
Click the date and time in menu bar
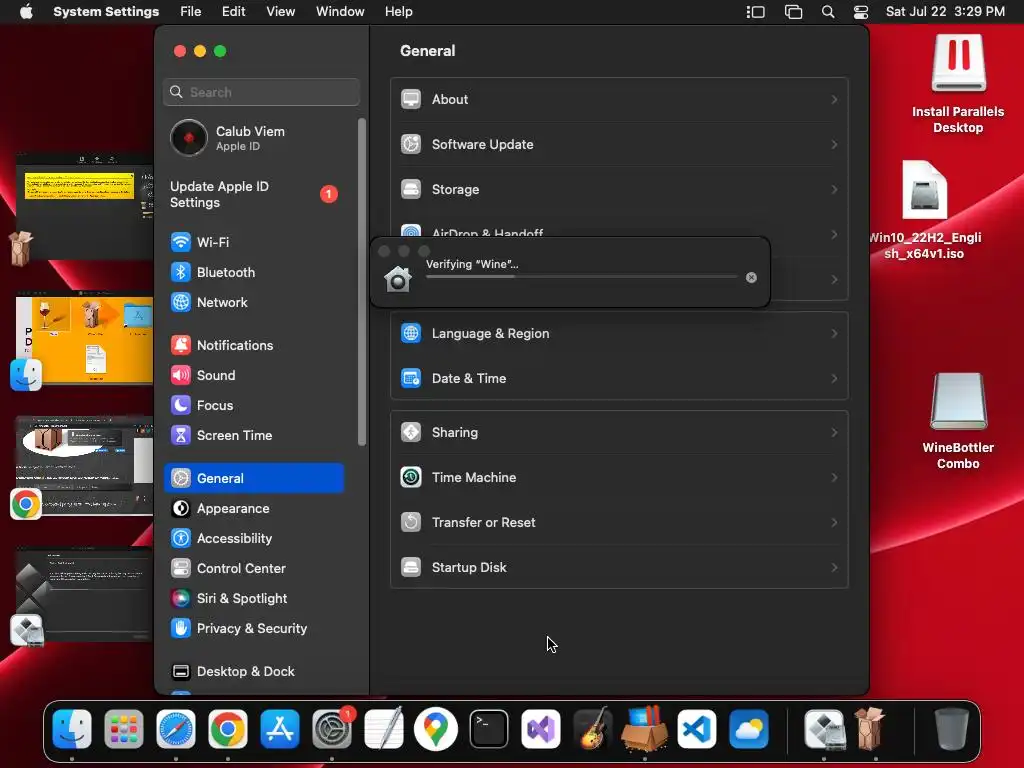[945, 12]
